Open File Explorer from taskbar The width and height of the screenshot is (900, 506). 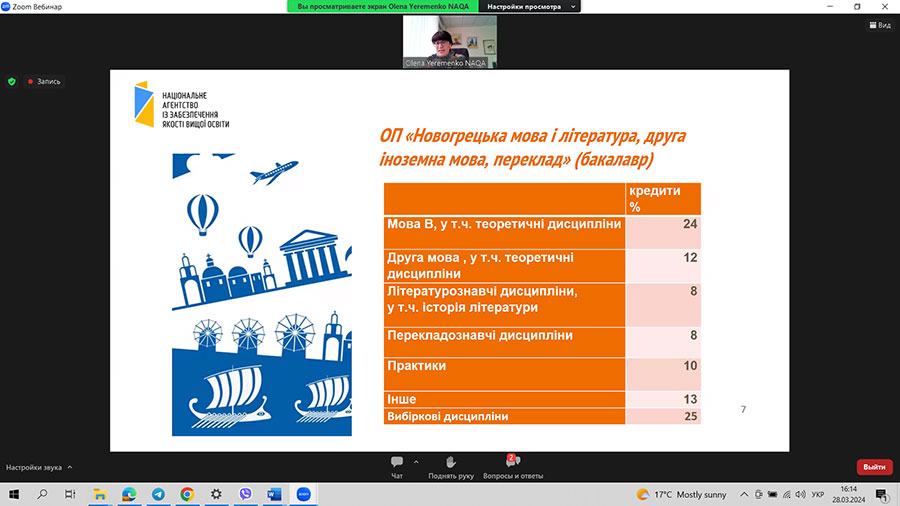pyautogui.click(x=100, y=494)
